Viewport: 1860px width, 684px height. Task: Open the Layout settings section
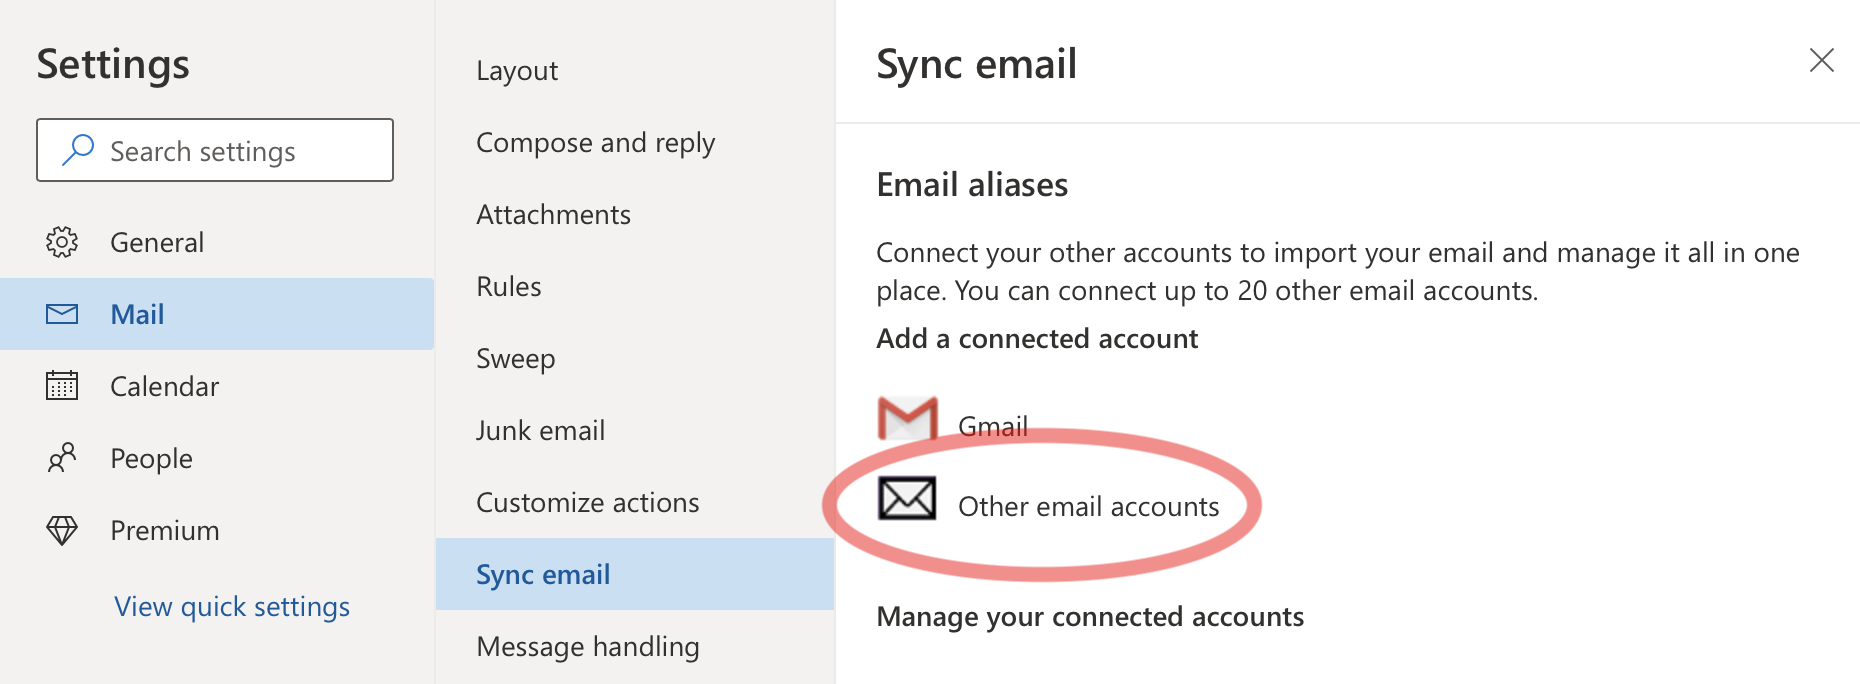(x=517, y=71)
